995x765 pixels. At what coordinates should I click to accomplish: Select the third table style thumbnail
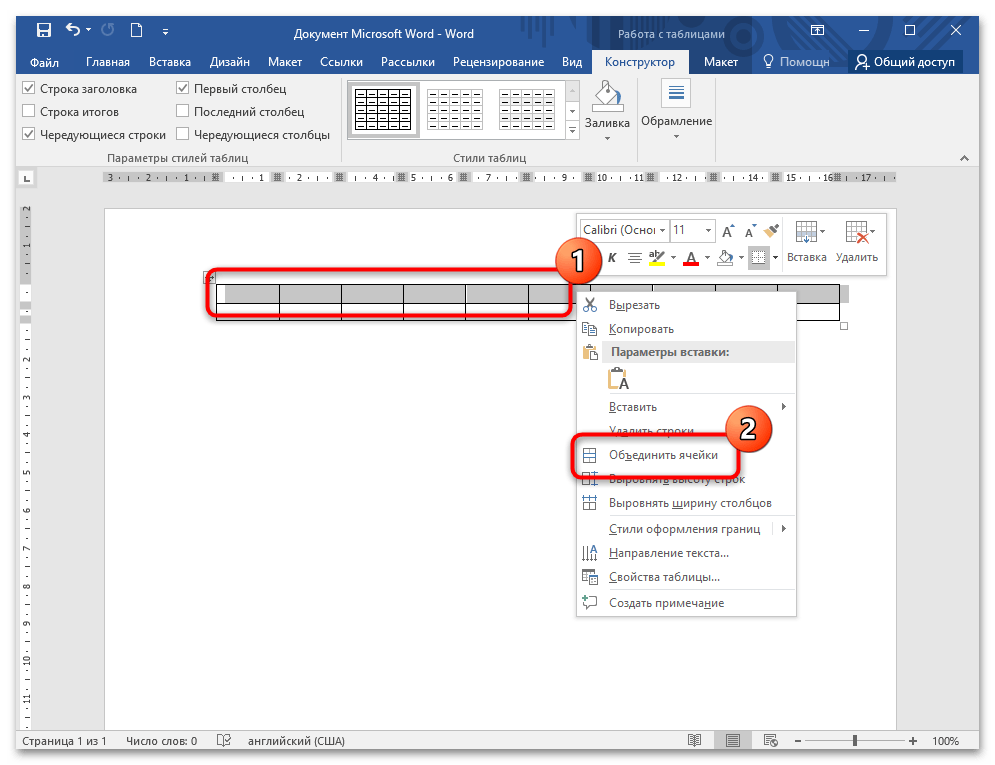[x=527, y=109]
